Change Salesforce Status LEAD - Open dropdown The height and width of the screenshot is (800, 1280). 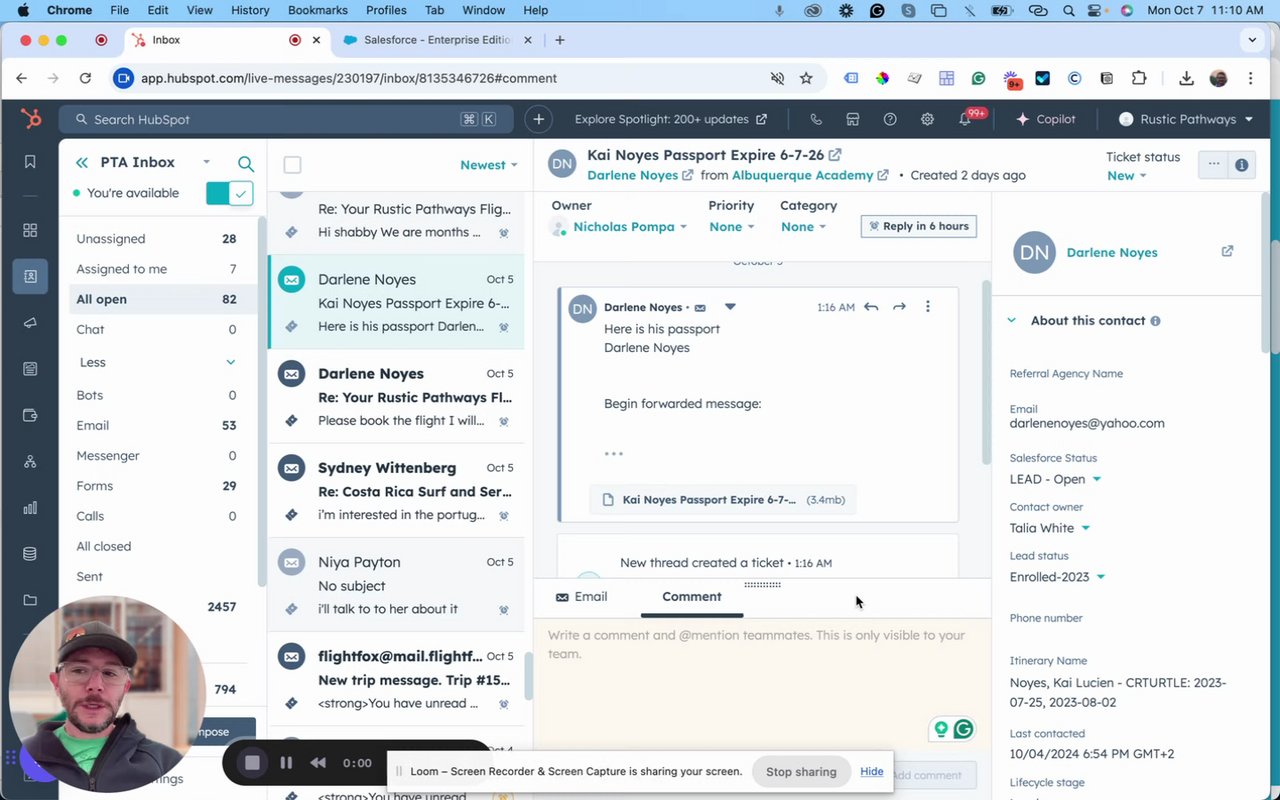click(x=1055, y=479)
